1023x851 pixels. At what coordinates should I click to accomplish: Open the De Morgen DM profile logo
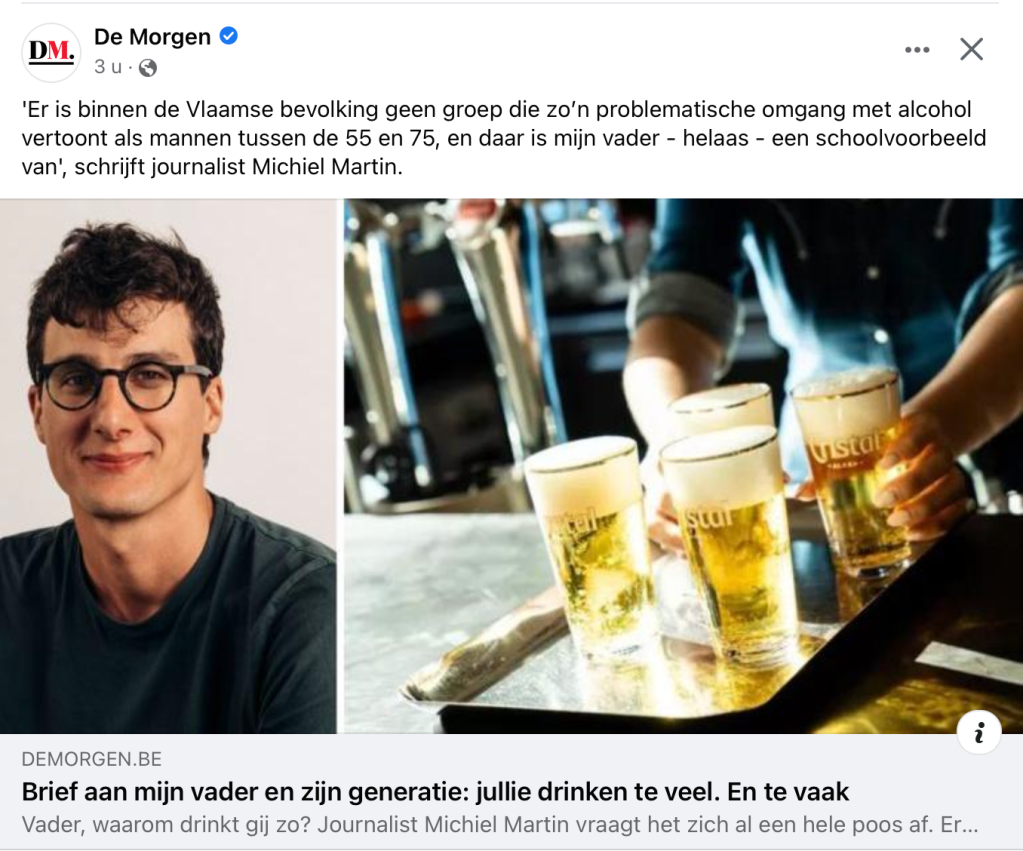click(x=51, y=52)
